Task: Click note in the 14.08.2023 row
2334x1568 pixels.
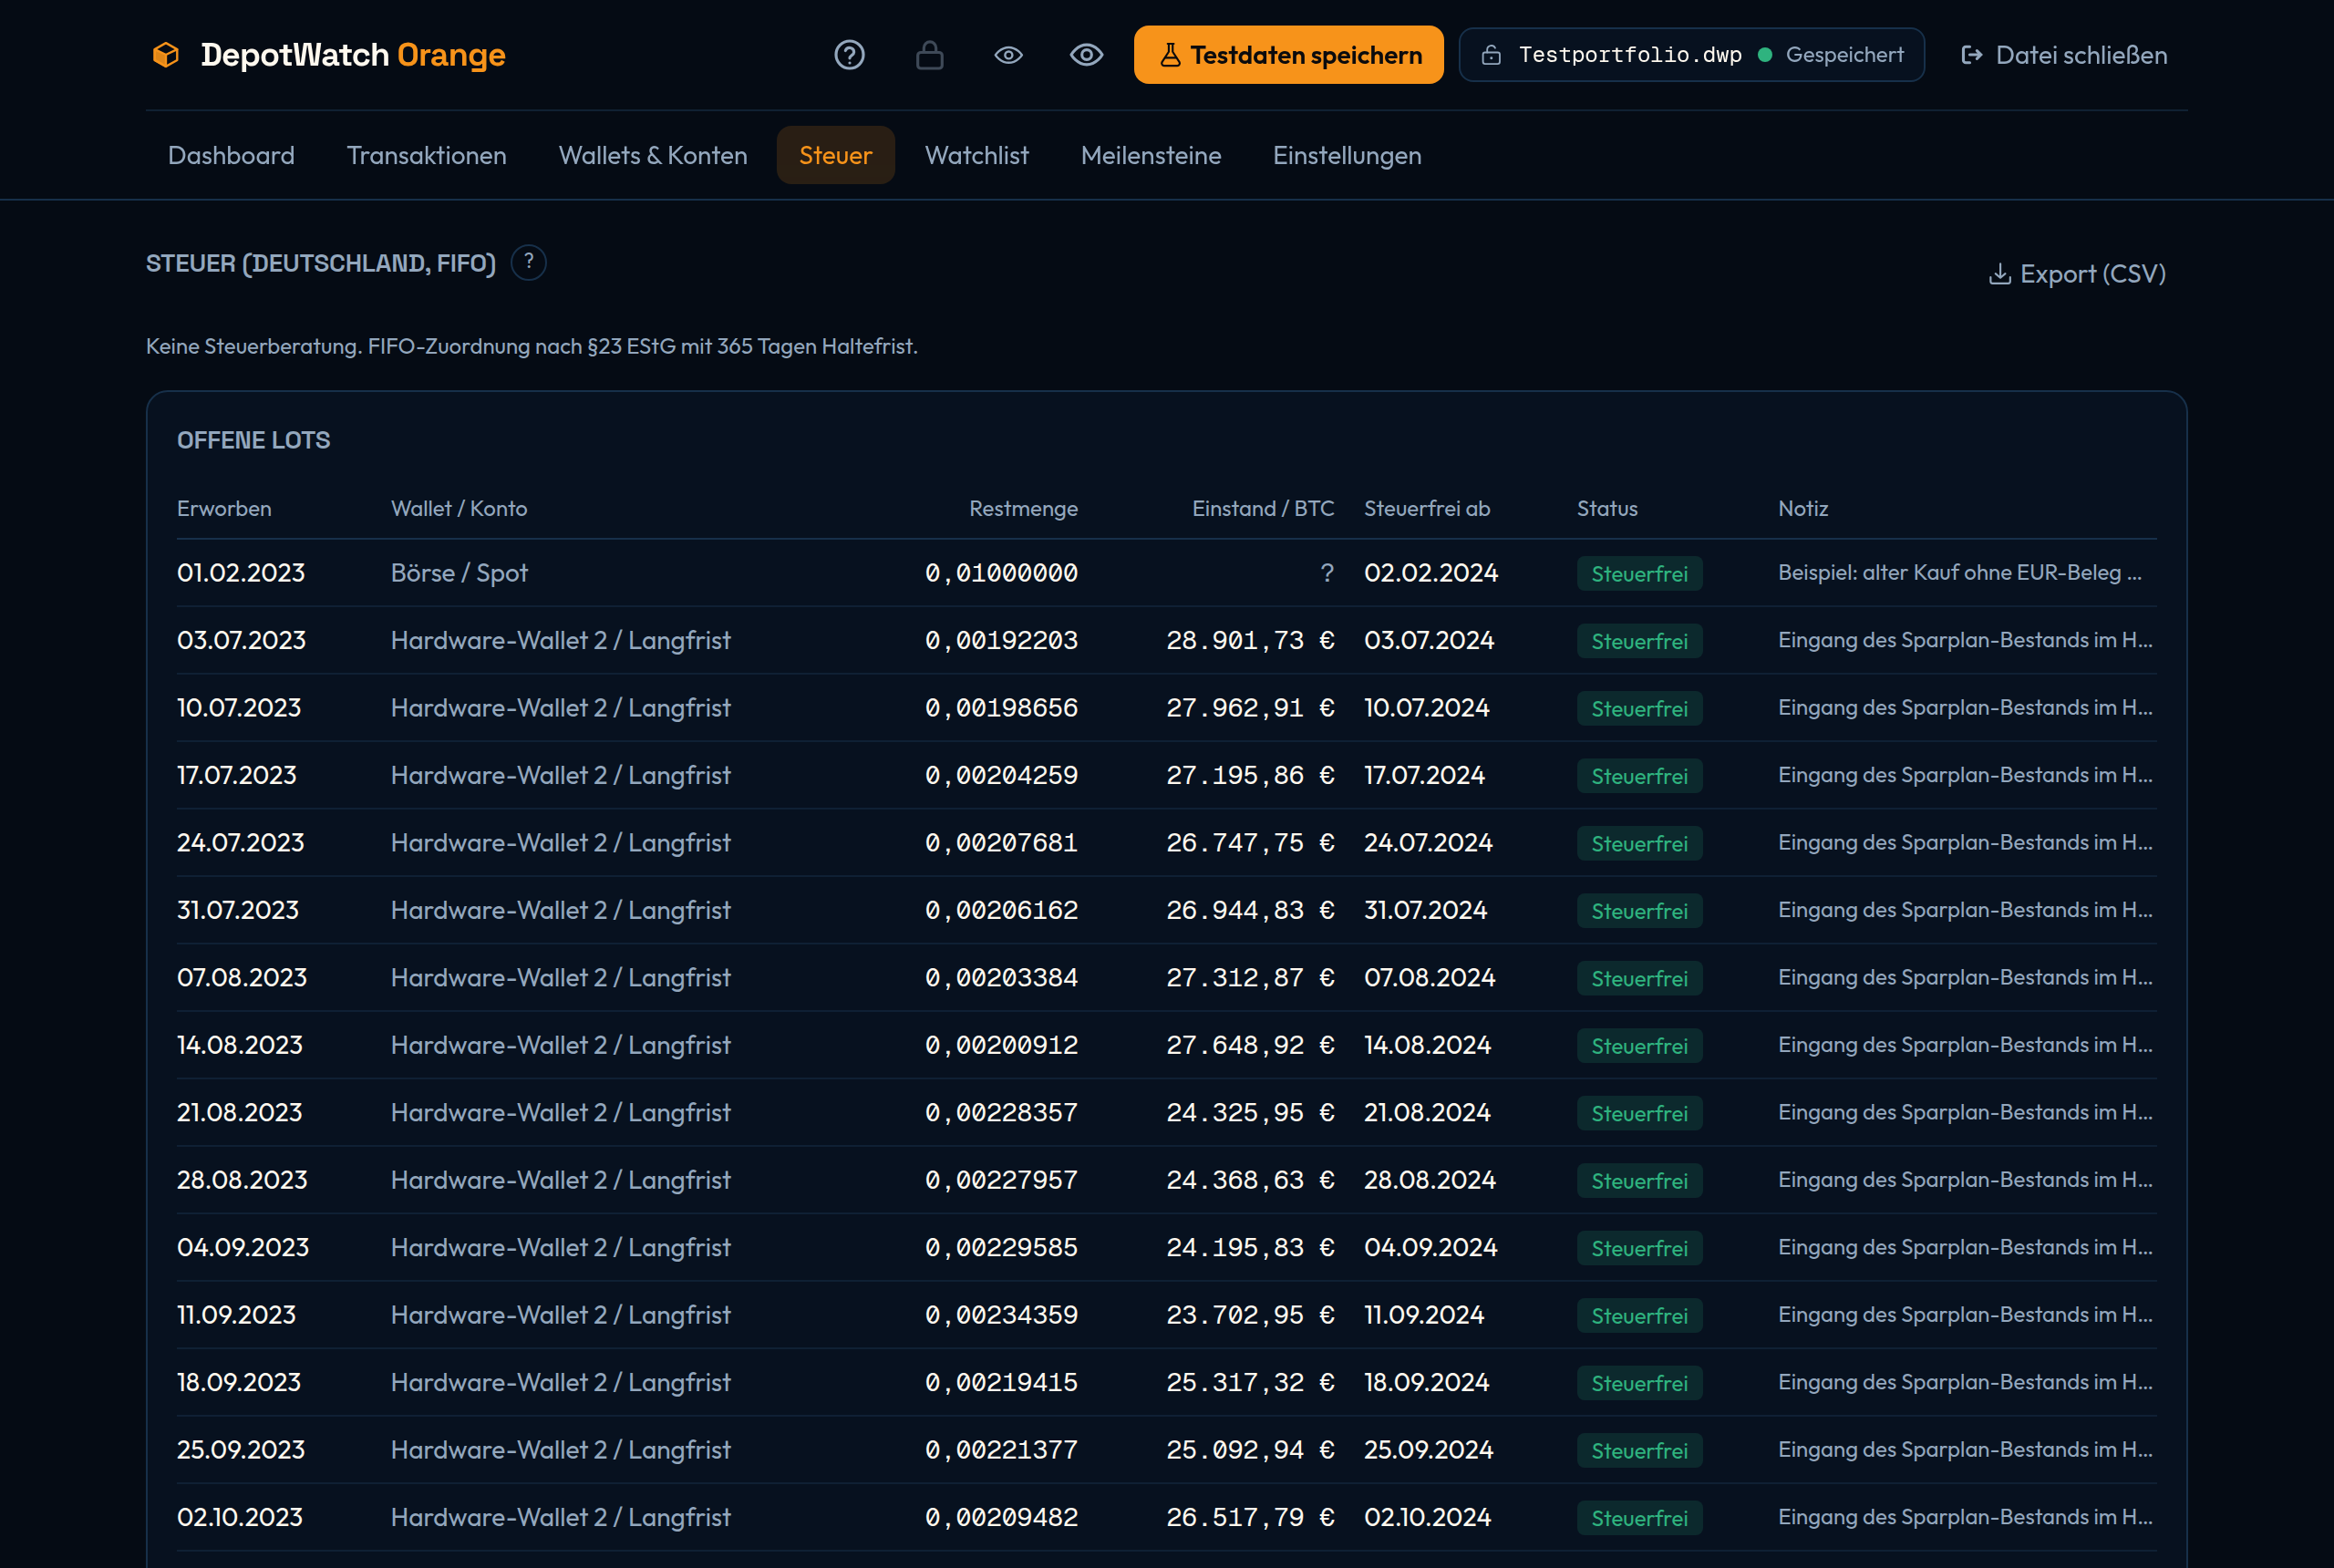Action: pyautogui.click(x=1965, y=1045)
